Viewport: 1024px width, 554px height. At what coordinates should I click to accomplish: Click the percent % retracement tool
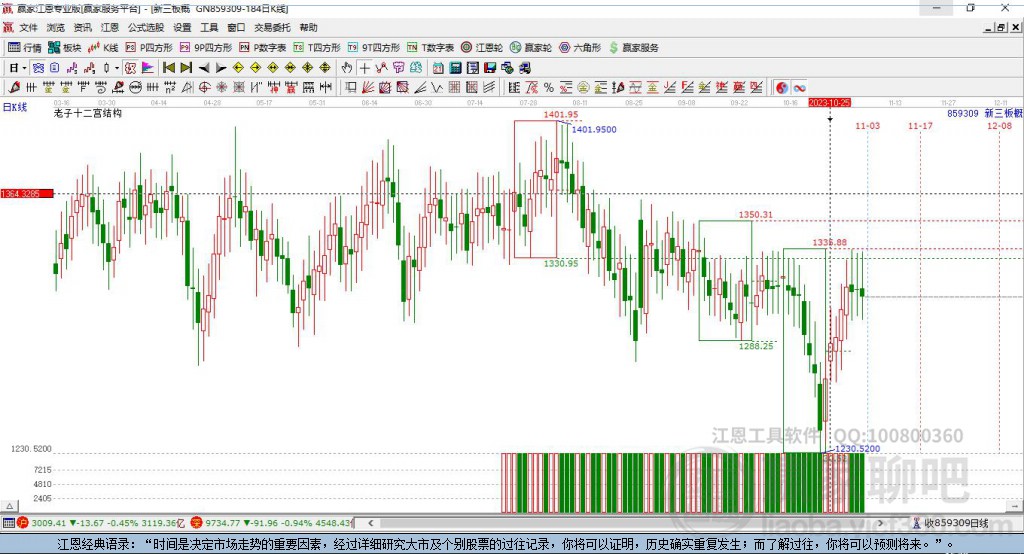pyautogui.click(x=549, y=88)
